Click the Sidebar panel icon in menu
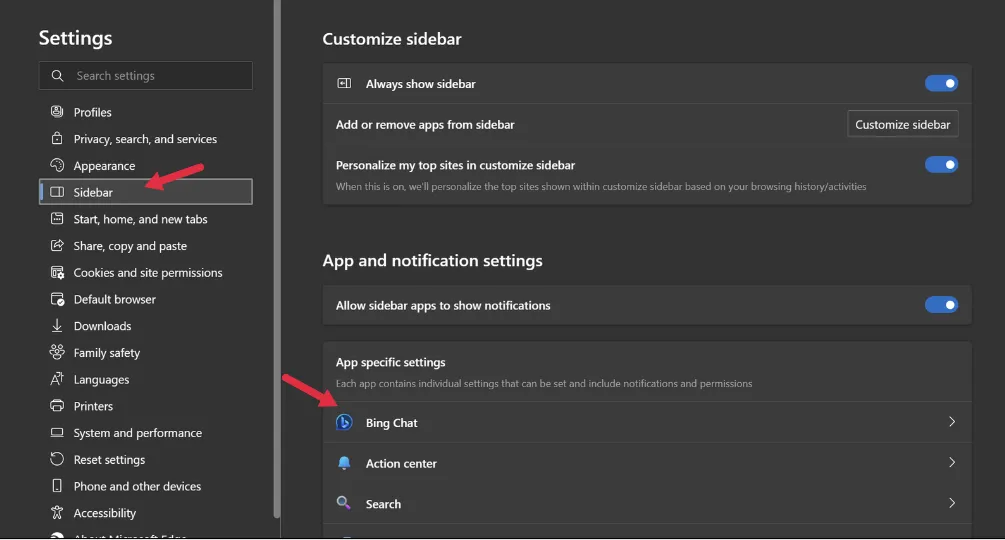 (x=57, y=192)
